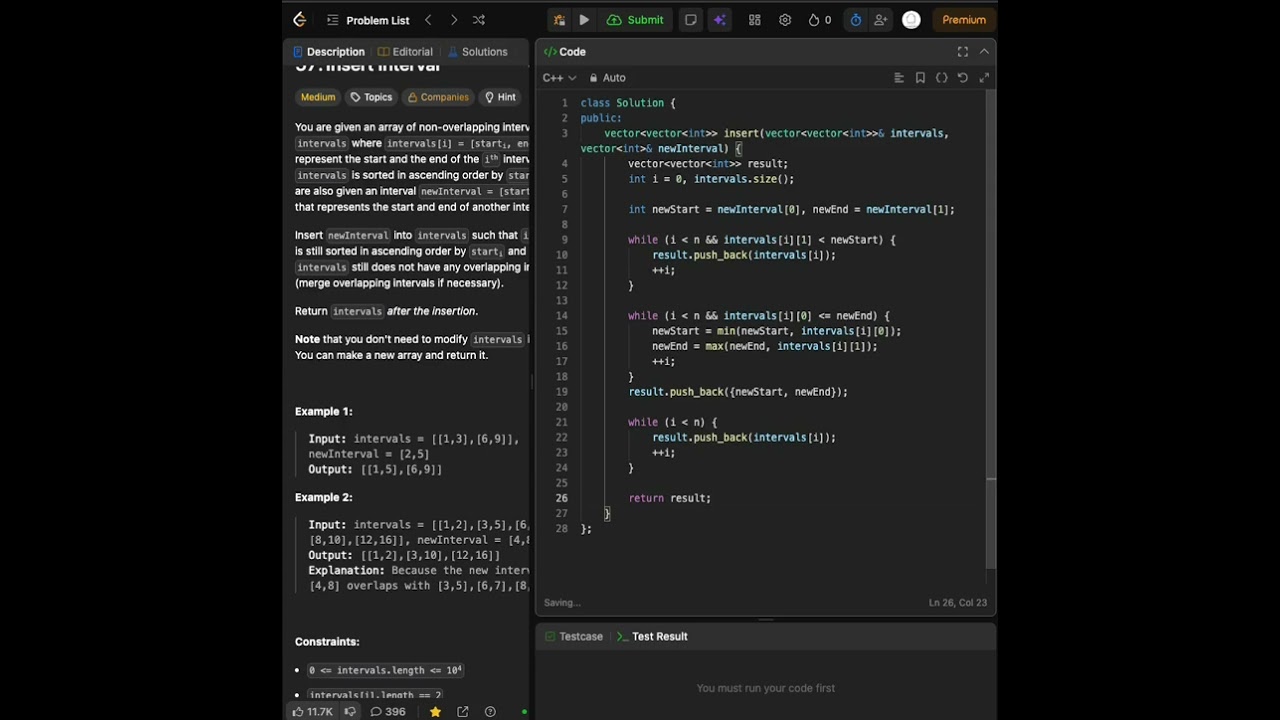Screen dimensions: 1280x720
Task: Share the problem via external link icon
Action: 463,712
